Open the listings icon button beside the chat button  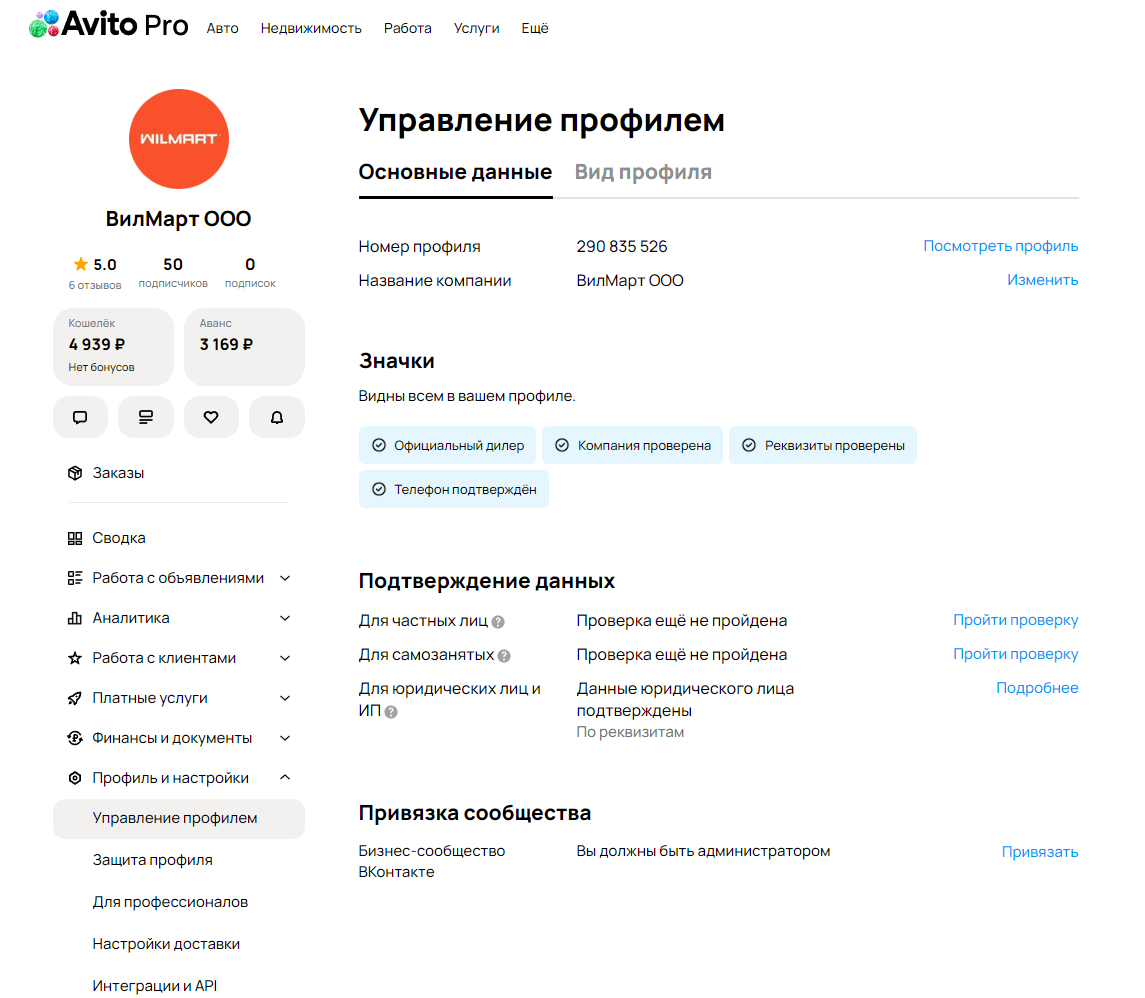coord(146,418)
